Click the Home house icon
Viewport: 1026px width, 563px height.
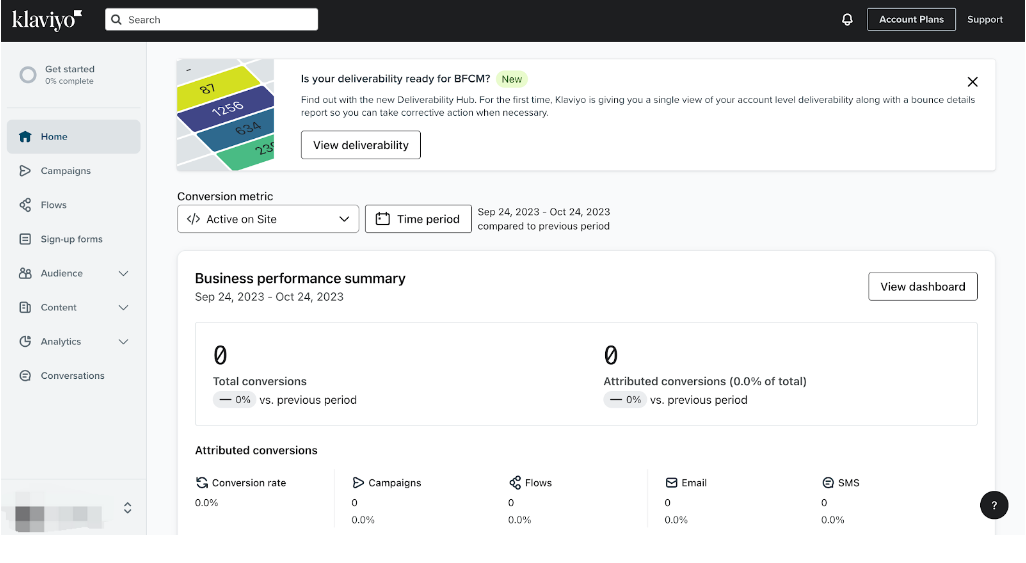[x=25, y=137]
